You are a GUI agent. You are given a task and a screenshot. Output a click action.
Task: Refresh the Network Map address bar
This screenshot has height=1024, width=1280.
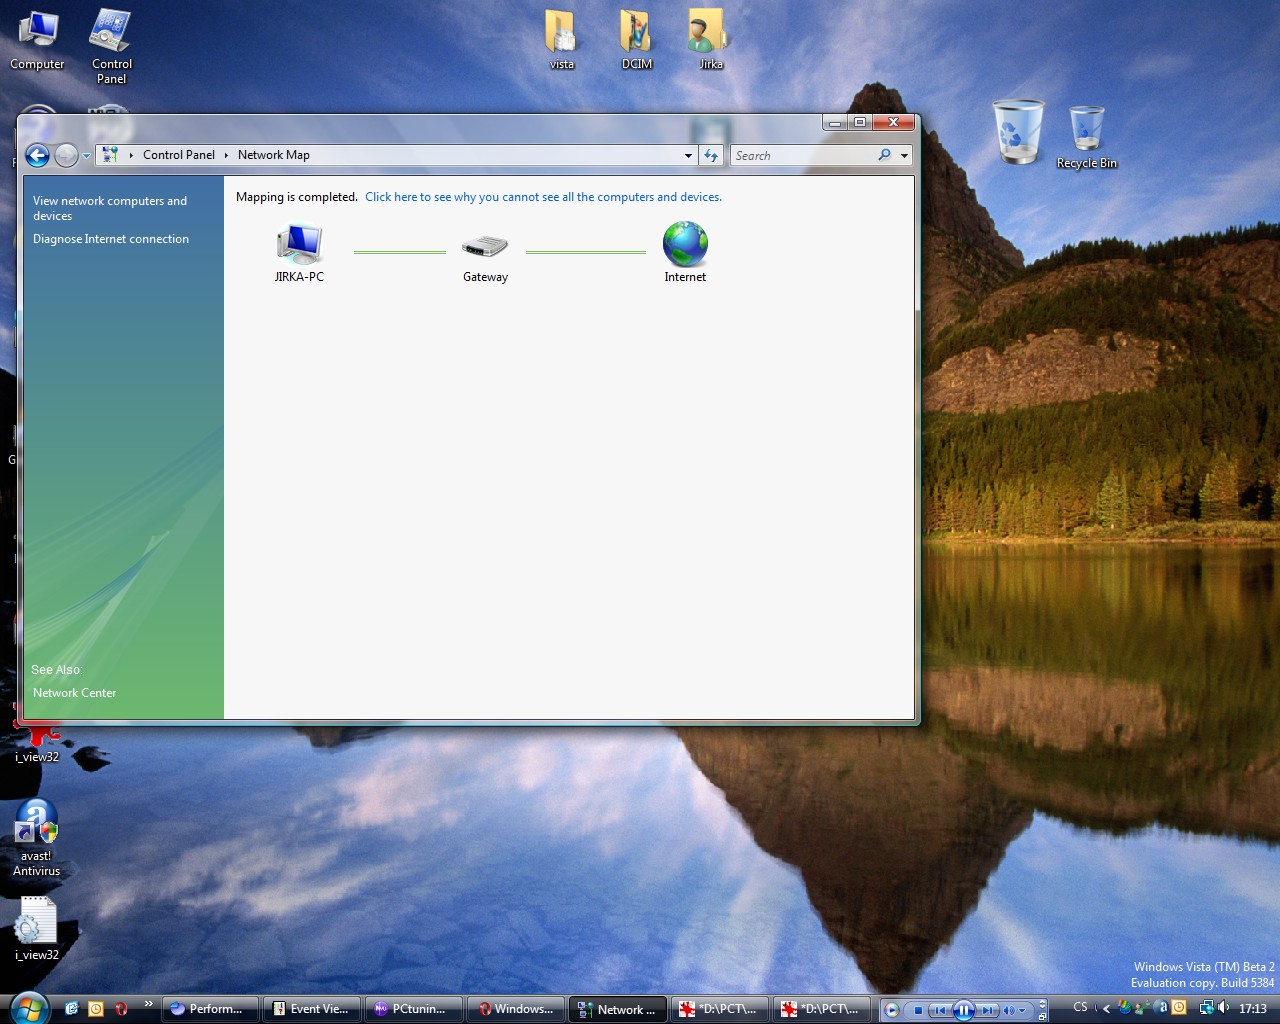click(711, 155)
